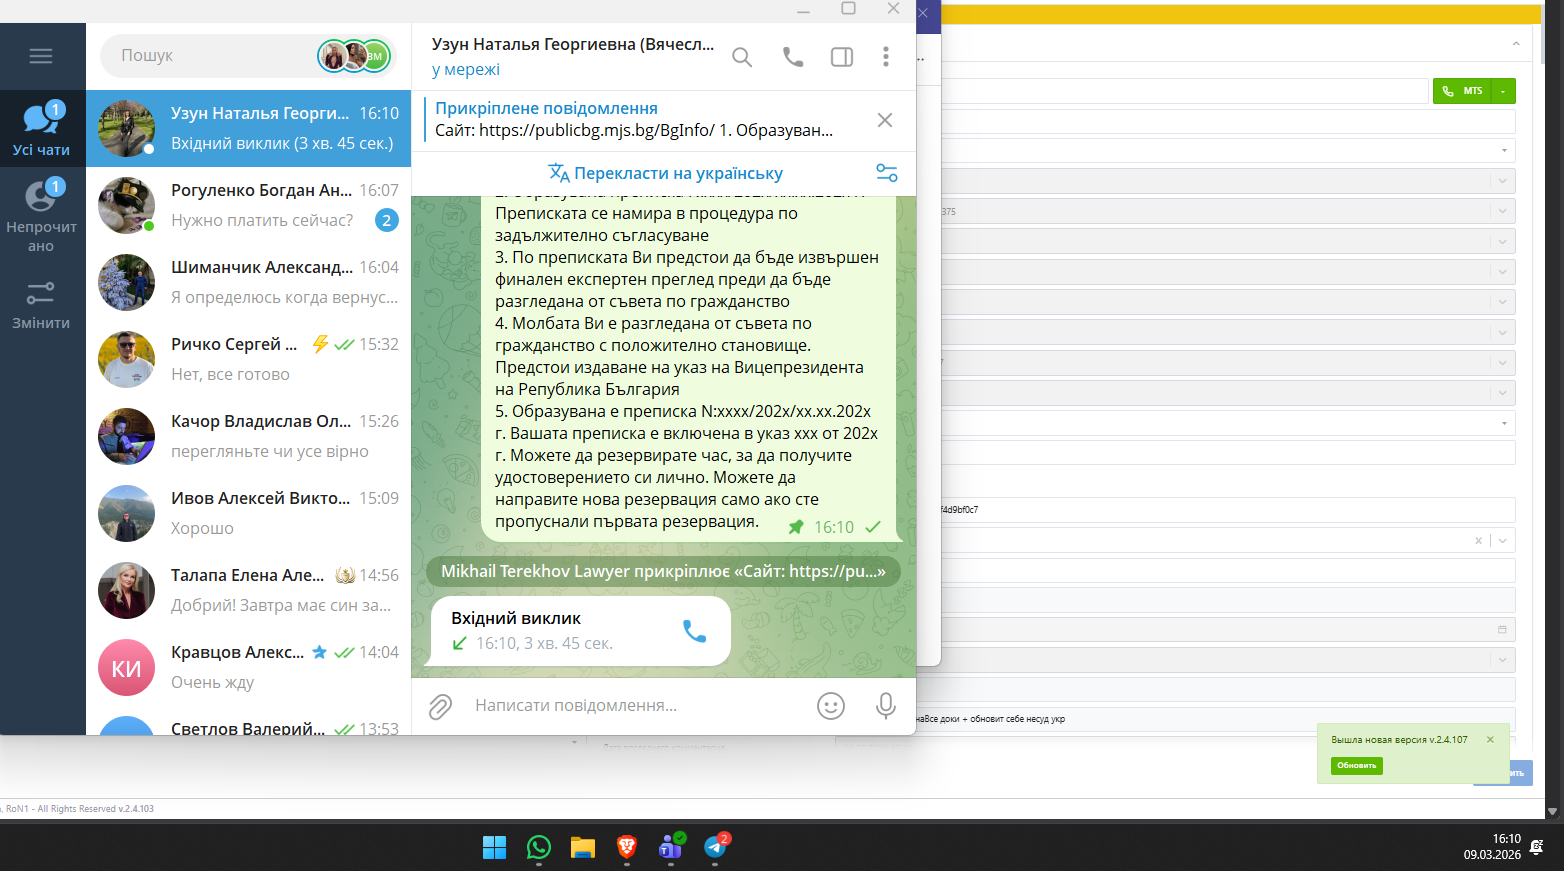Switch to the Непрочитано folder
The width and height of the screenshot is (1564, 871).
click(41, 214)
